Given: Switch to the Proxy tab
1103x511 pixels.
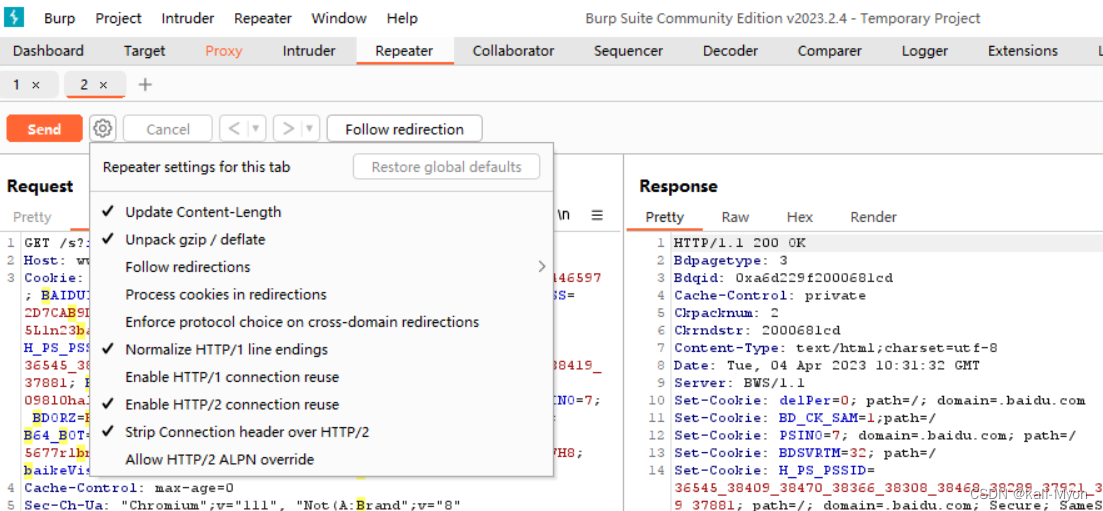Looking at the screenshot, I should pyautogui.click(x=224, y=51).
